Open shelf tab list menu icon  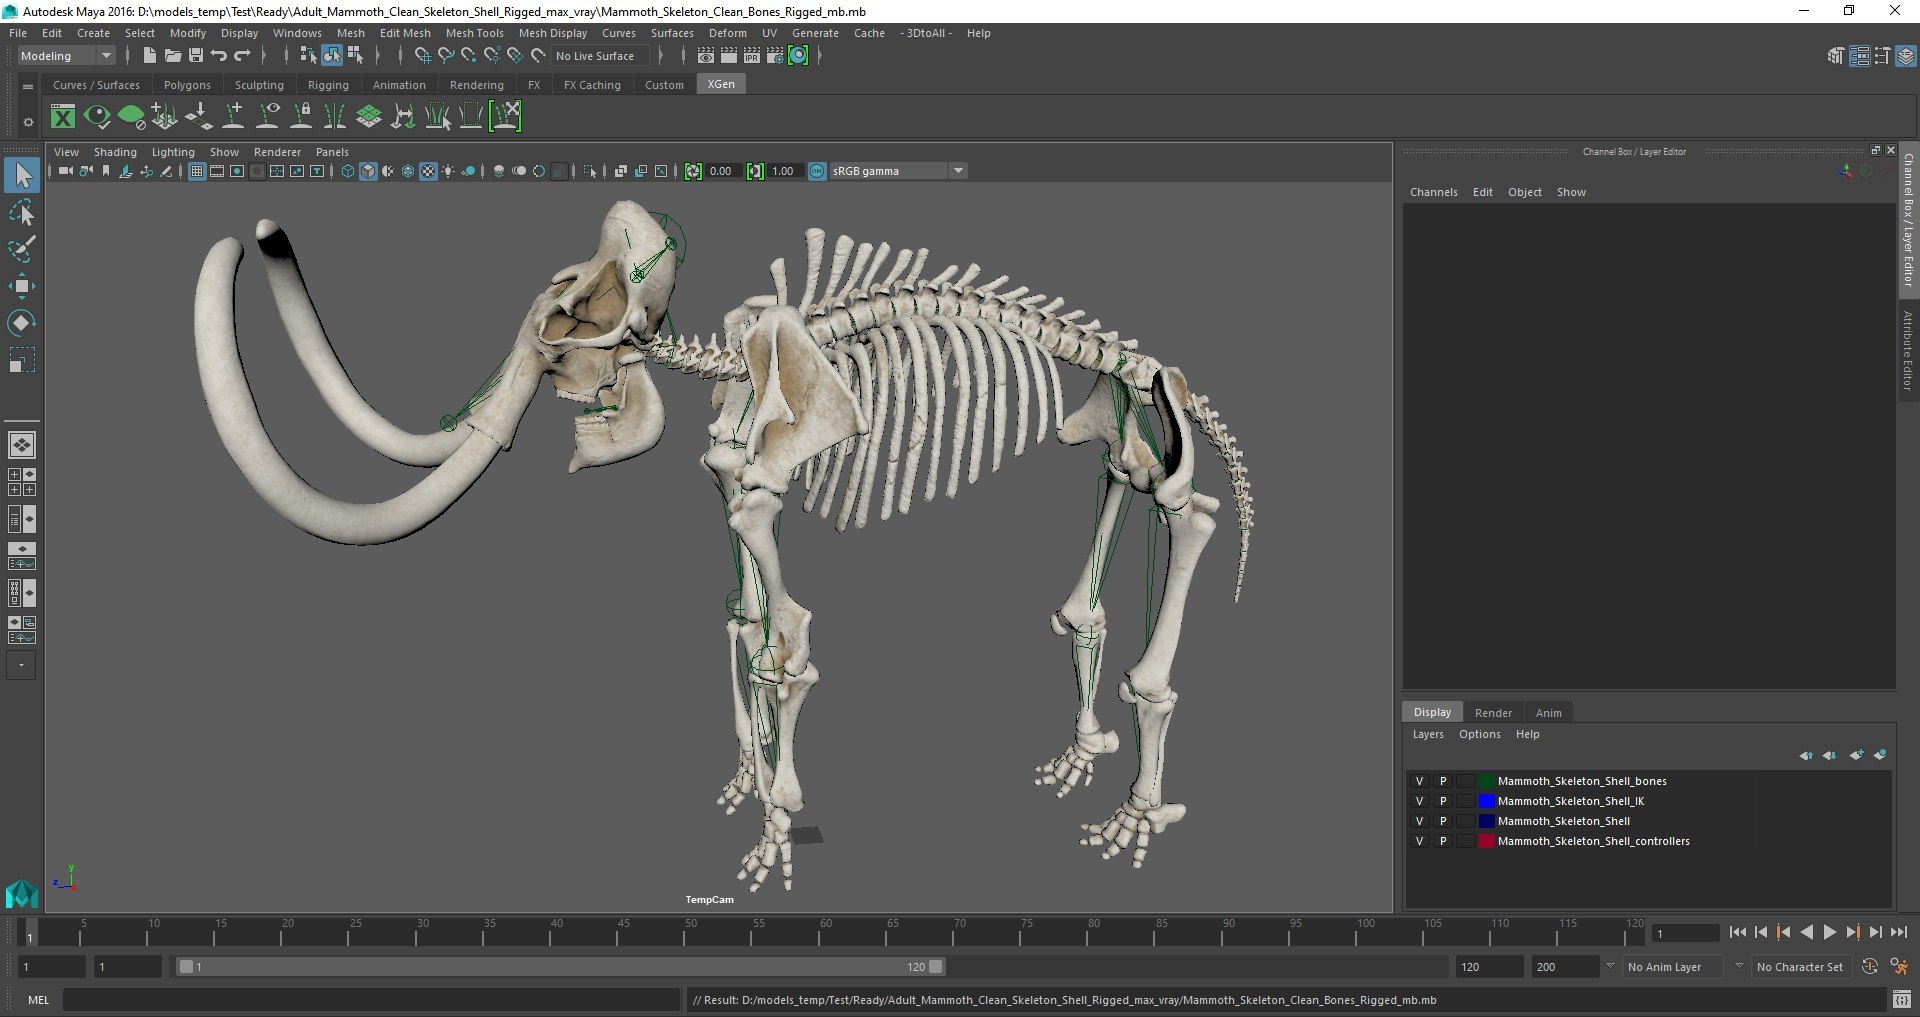28,87
